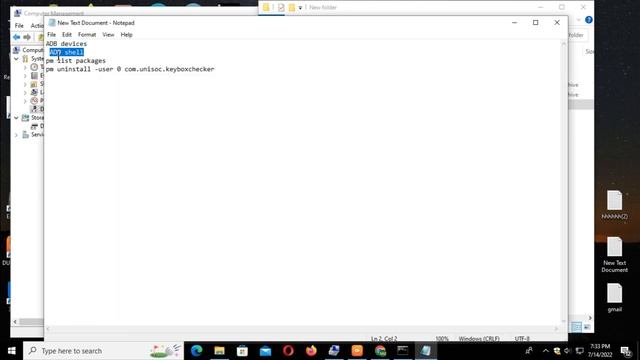Open the File menu of Computer Management
Screen dimensions: 640x360
point(19,26)
